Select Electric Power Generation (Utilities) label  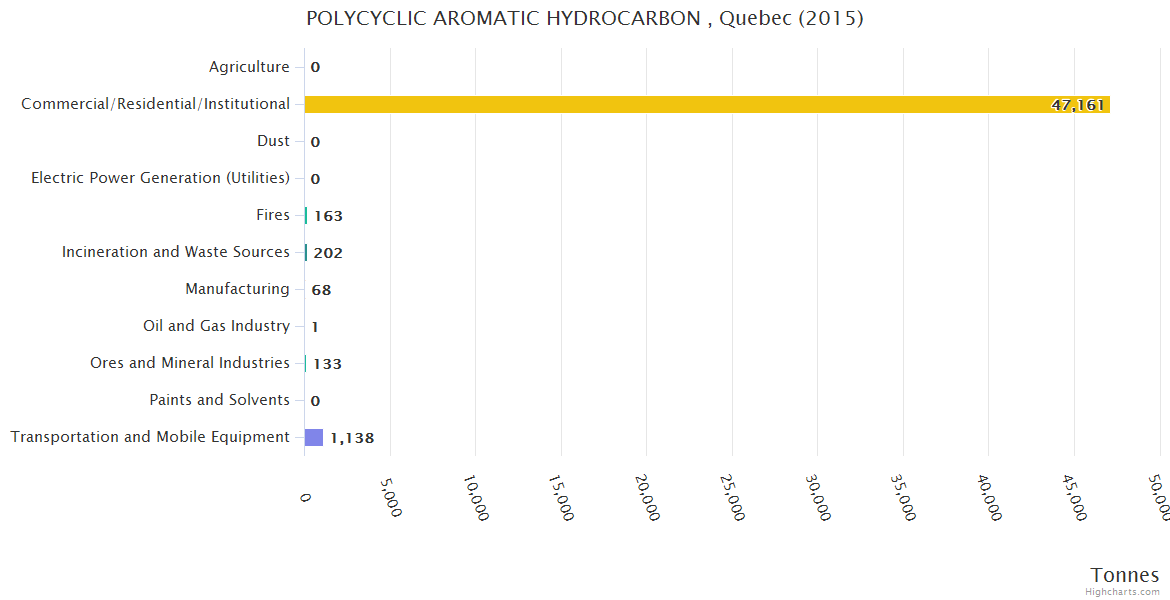160,178
